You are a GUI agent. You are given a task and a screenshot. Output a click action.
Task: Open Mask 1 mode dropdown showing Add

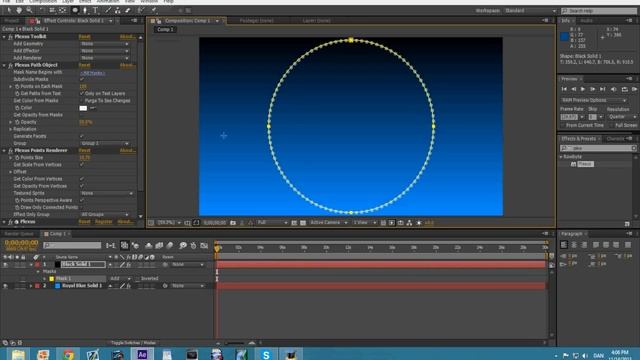point(120,278)
